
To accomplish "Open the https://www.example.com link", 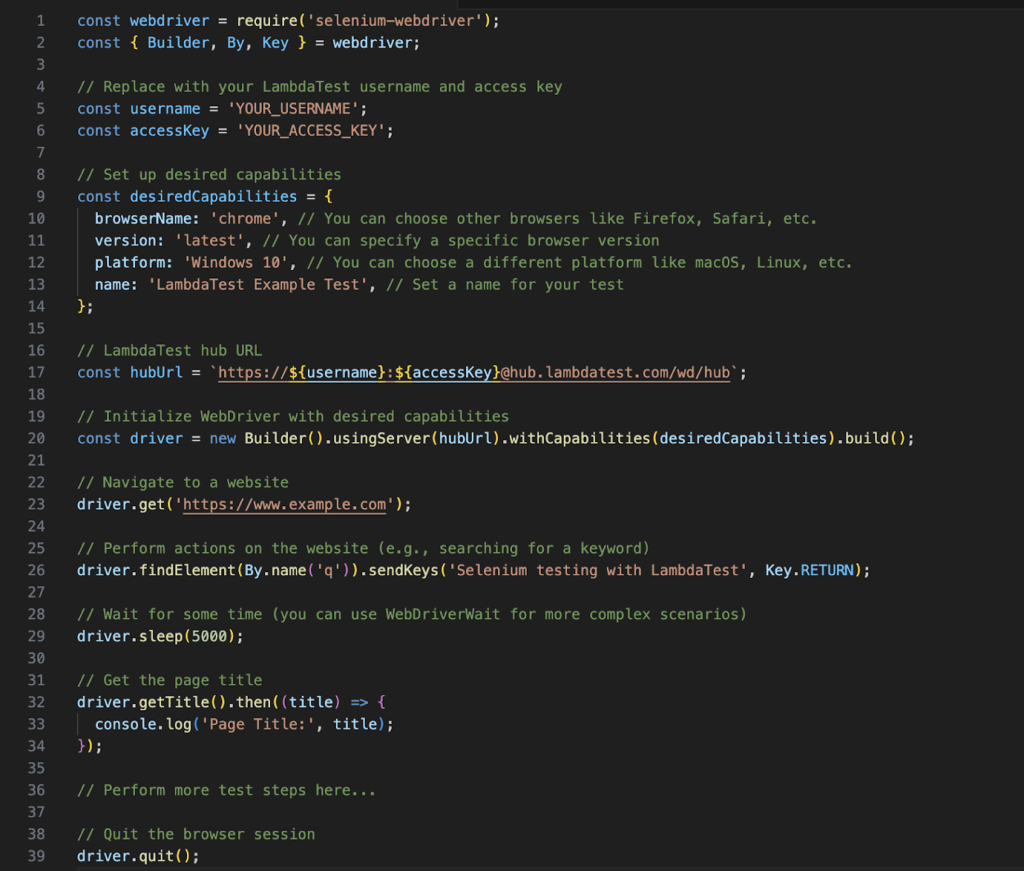I will pos(284,504).
